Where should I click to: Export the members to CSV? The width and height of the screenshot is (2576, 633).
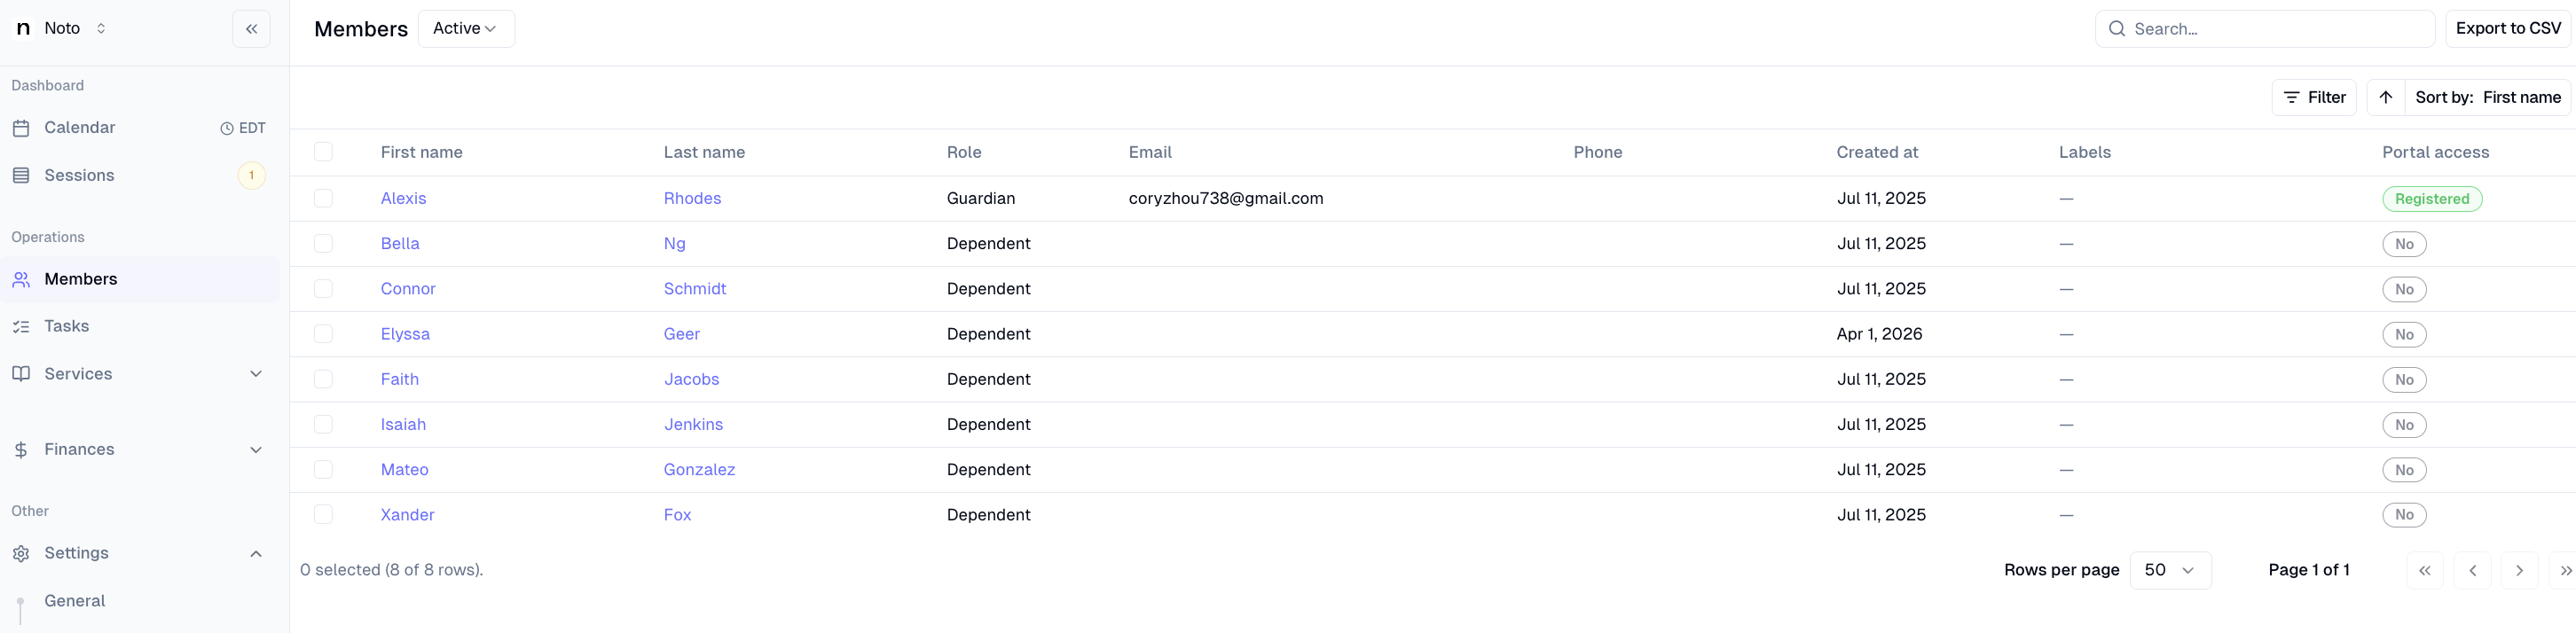click(x=2508, y=29)
